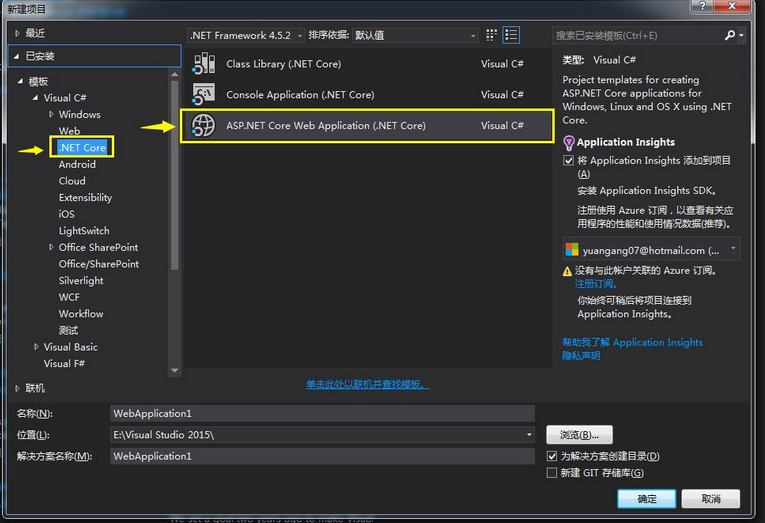The image size is (765, 523).
Task: Switch to small icons view
Action: point(491,35)
